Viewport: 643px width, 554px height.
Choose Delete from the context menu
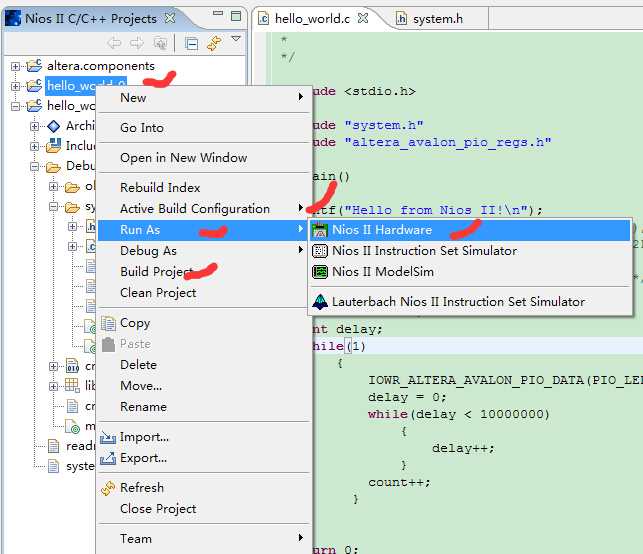tap(203, 365)
